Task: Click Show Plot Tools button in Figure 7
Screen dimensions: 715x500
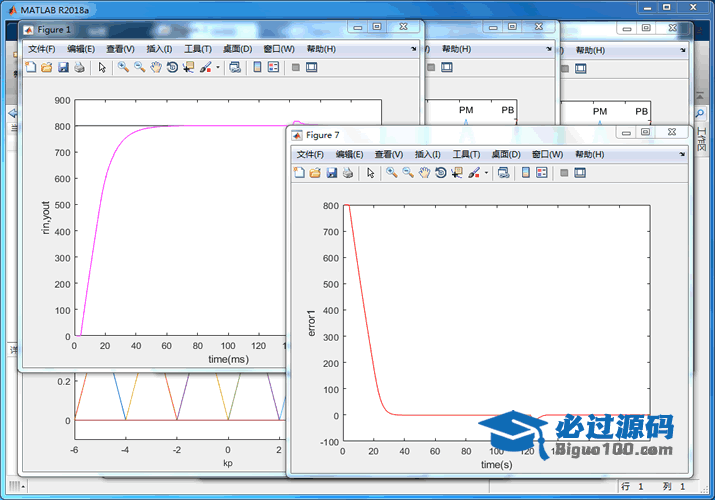Action: (x=580, y=173)
